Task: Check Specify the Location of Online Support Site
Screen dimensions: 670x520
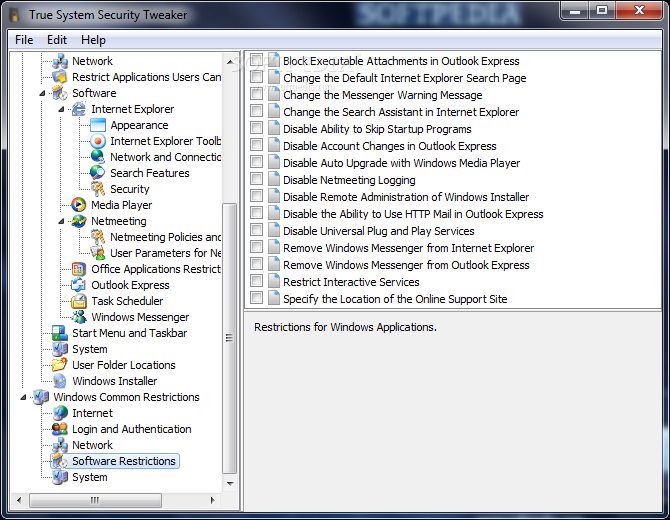Action: [256, 298]
